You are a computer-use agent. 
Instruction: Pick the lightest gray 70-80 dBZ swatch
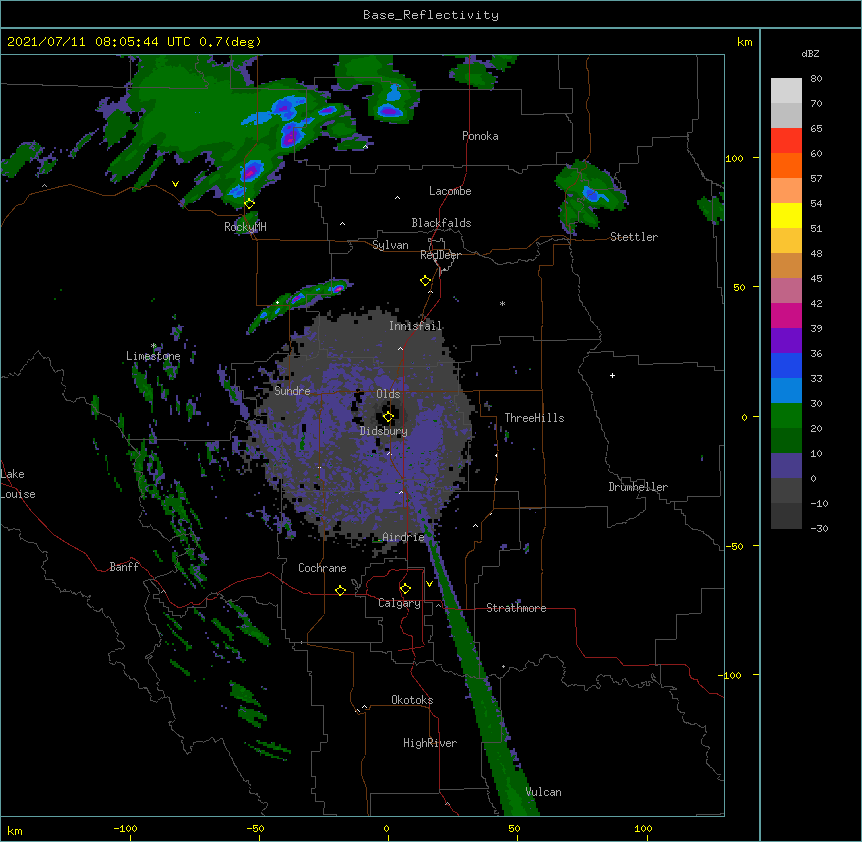786,91
